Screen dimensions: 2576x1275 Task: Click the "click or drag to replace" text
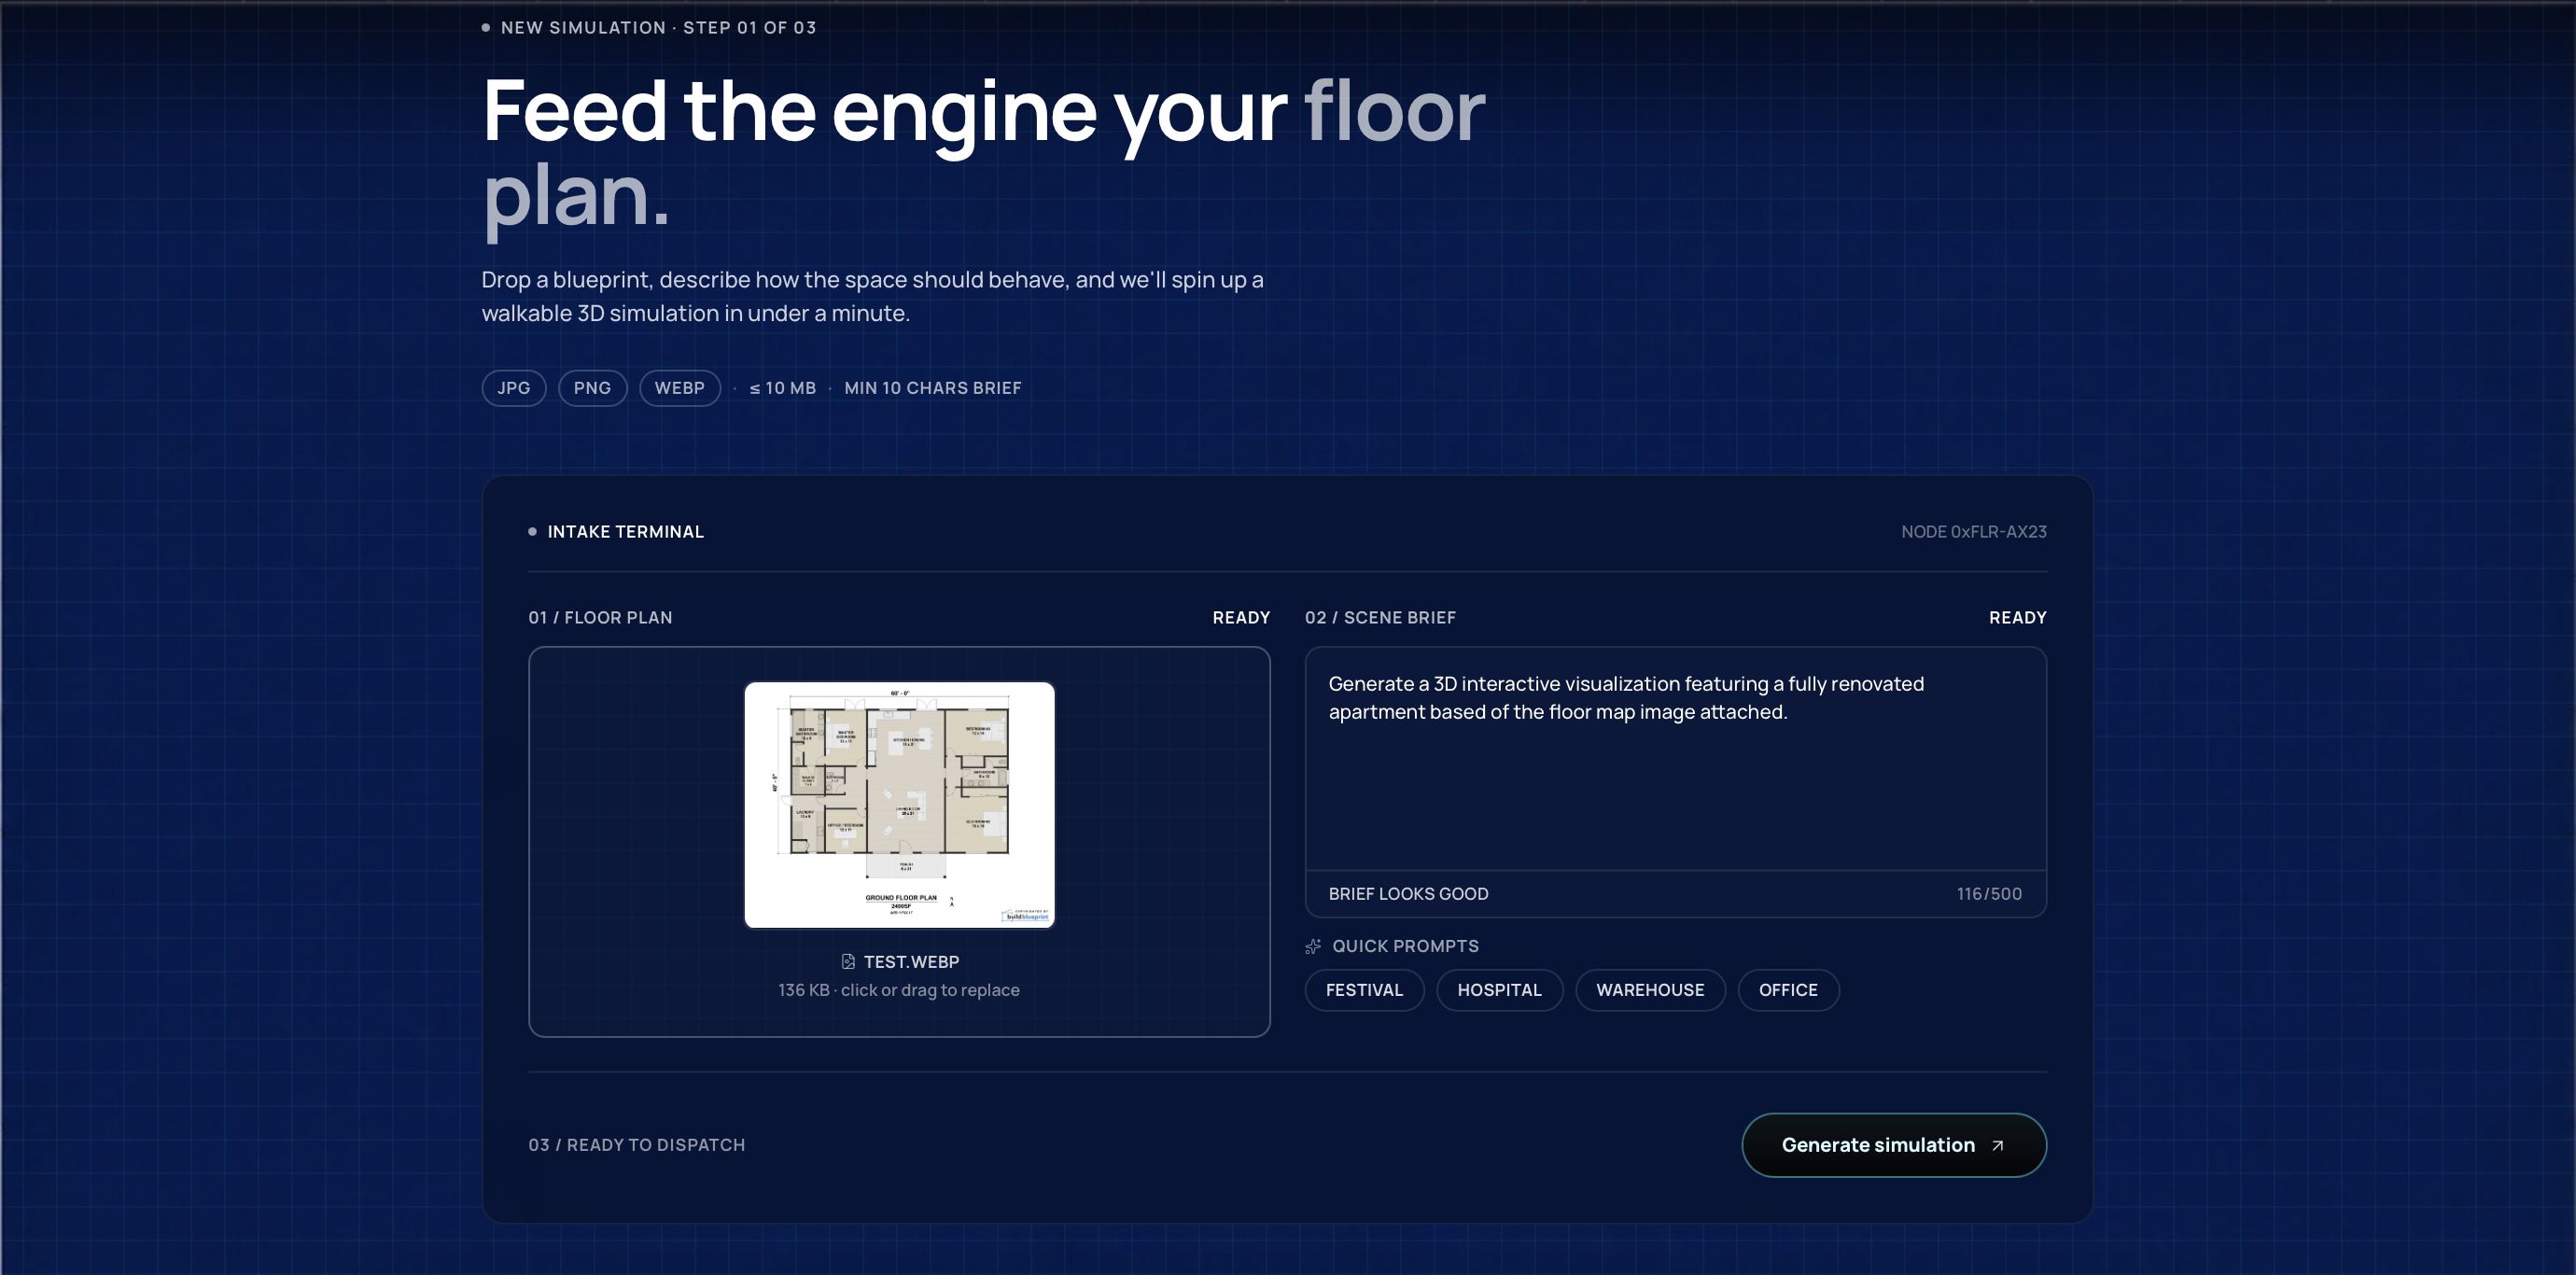(930, 990)
